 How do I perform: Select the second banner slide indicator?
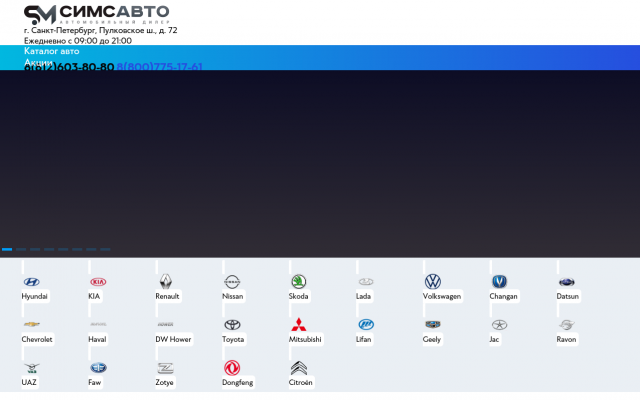point(21,249)
